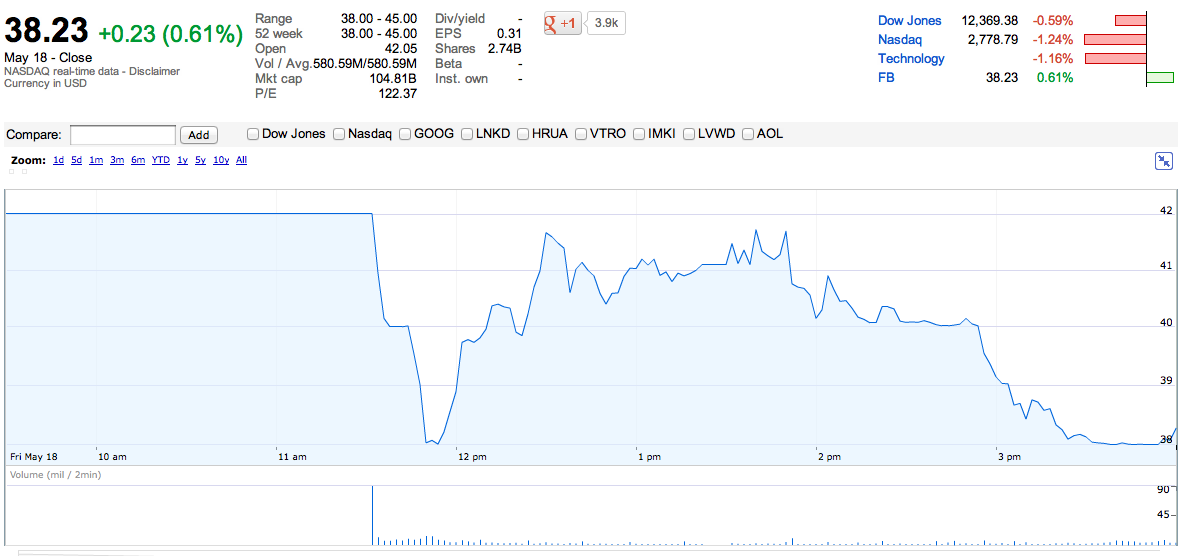Select the VTRO comparison checkbox
1192x556 pixels.
(581, 134)
